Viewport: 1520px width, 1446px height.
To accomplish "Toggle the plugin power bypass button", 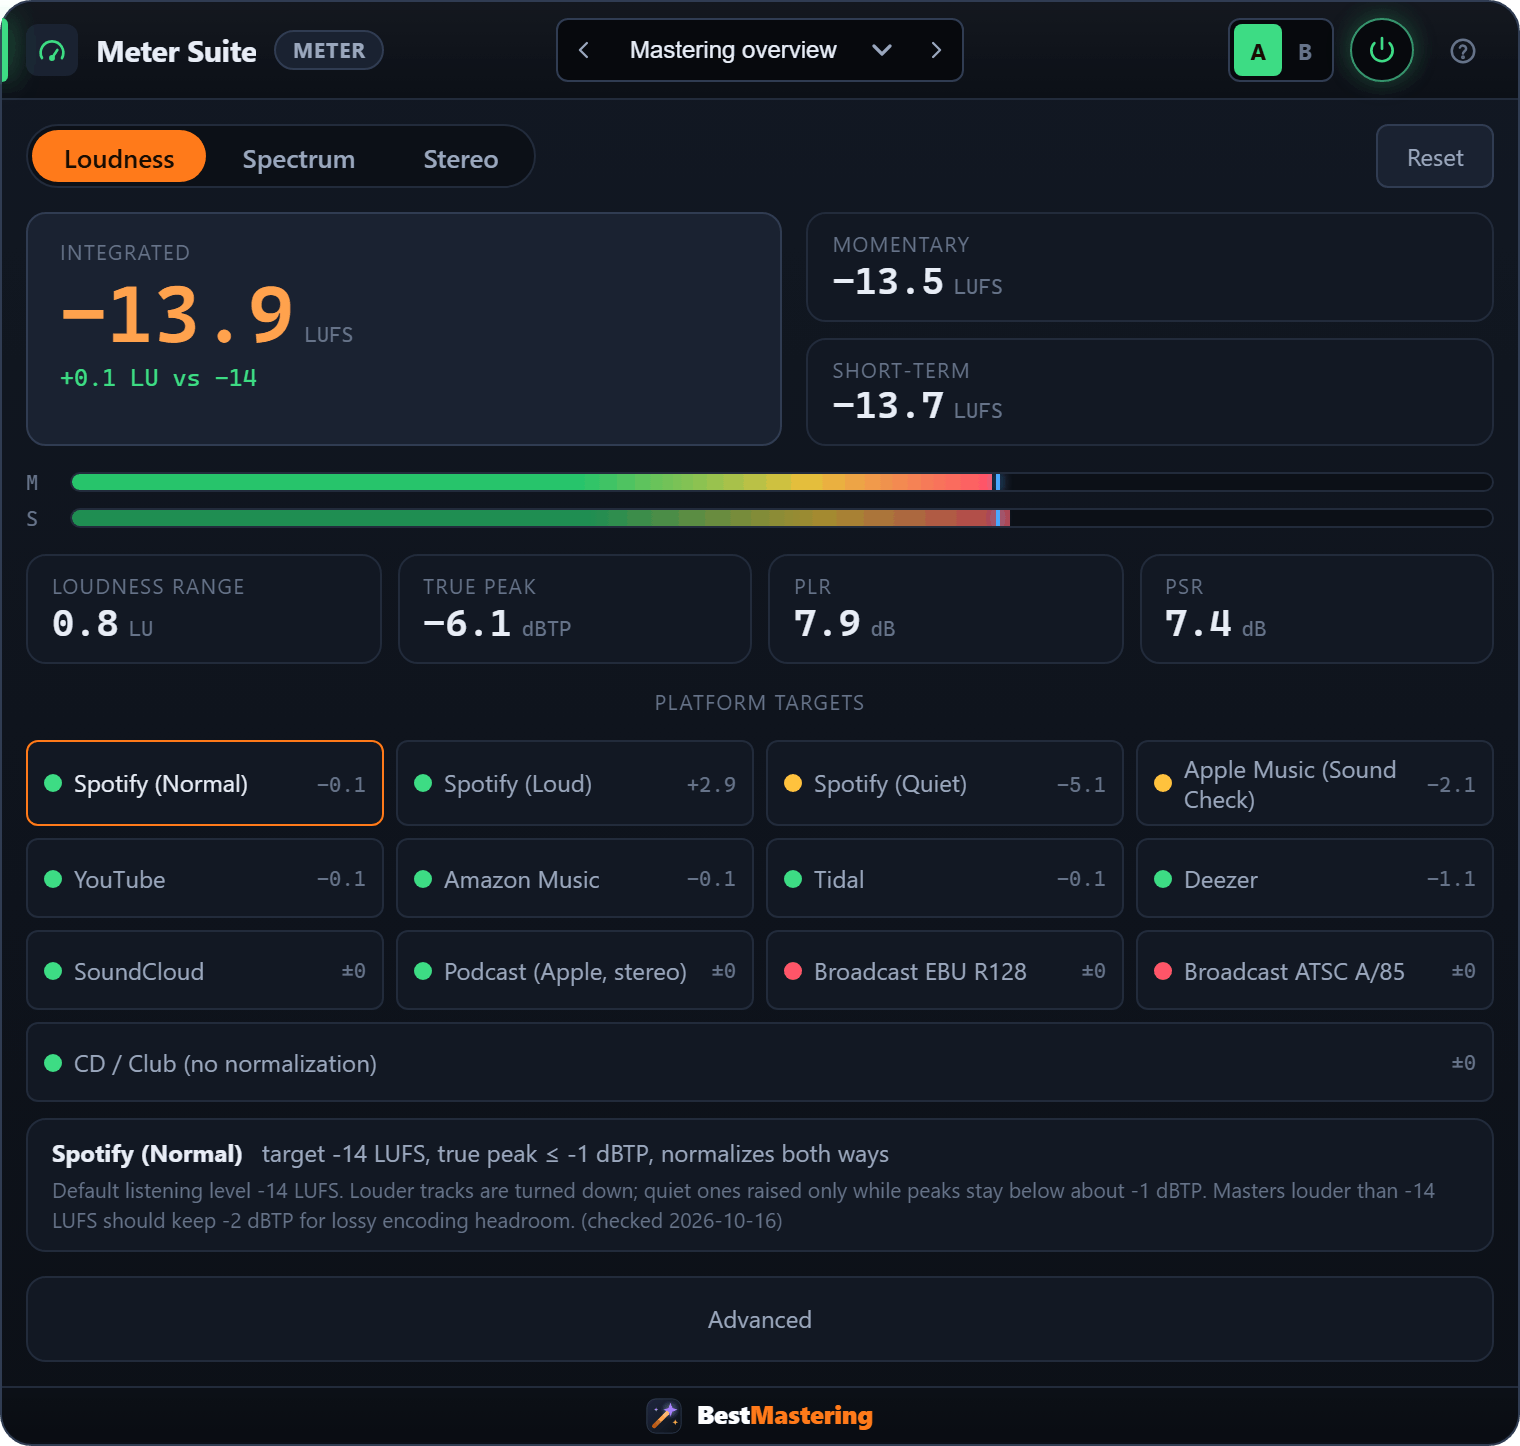I will 1382,50.
